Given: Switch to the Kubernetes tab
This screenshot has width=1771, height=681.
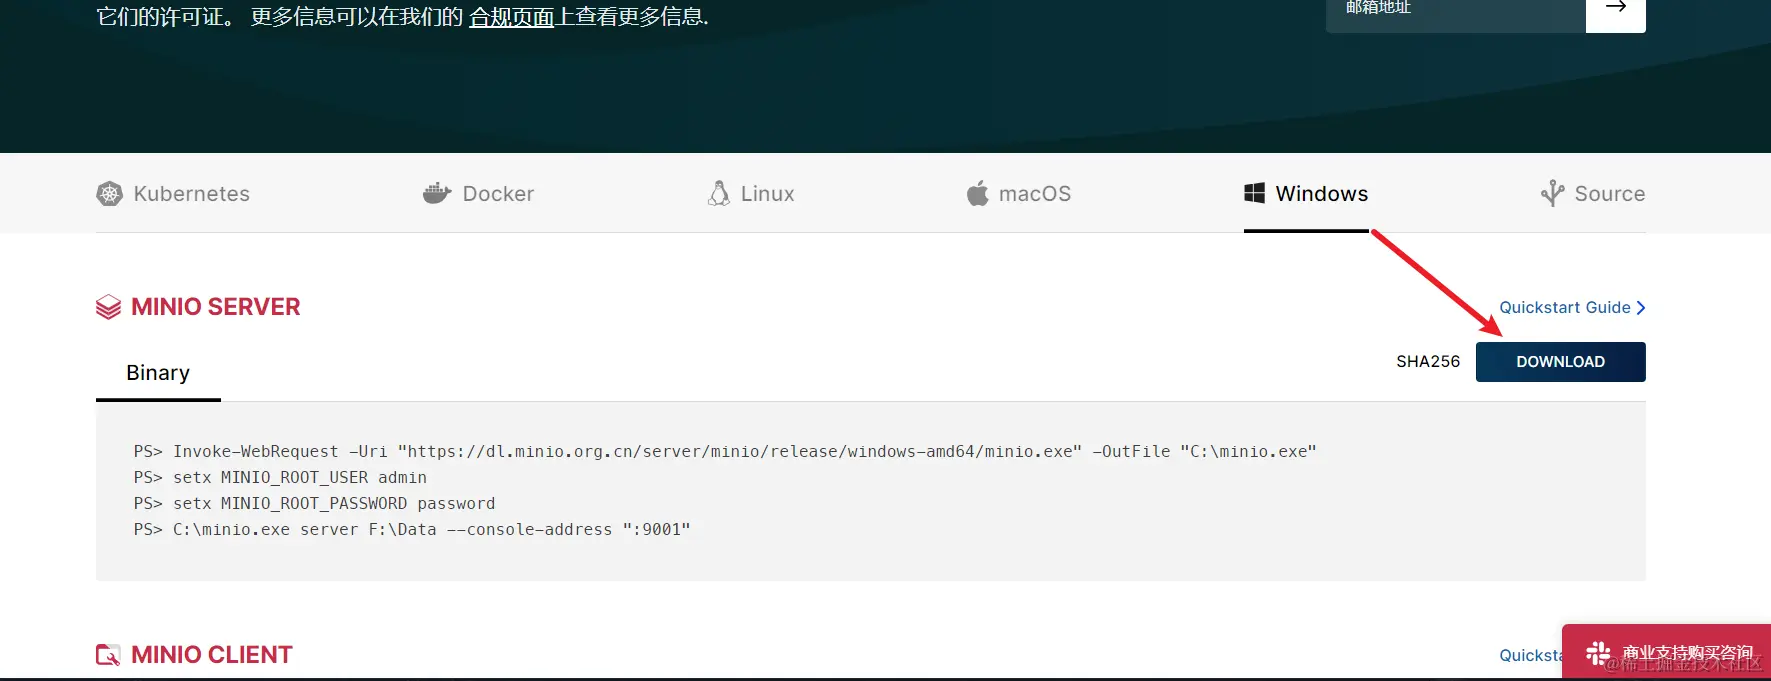Looking at the screenshot, I should point(173,194).
